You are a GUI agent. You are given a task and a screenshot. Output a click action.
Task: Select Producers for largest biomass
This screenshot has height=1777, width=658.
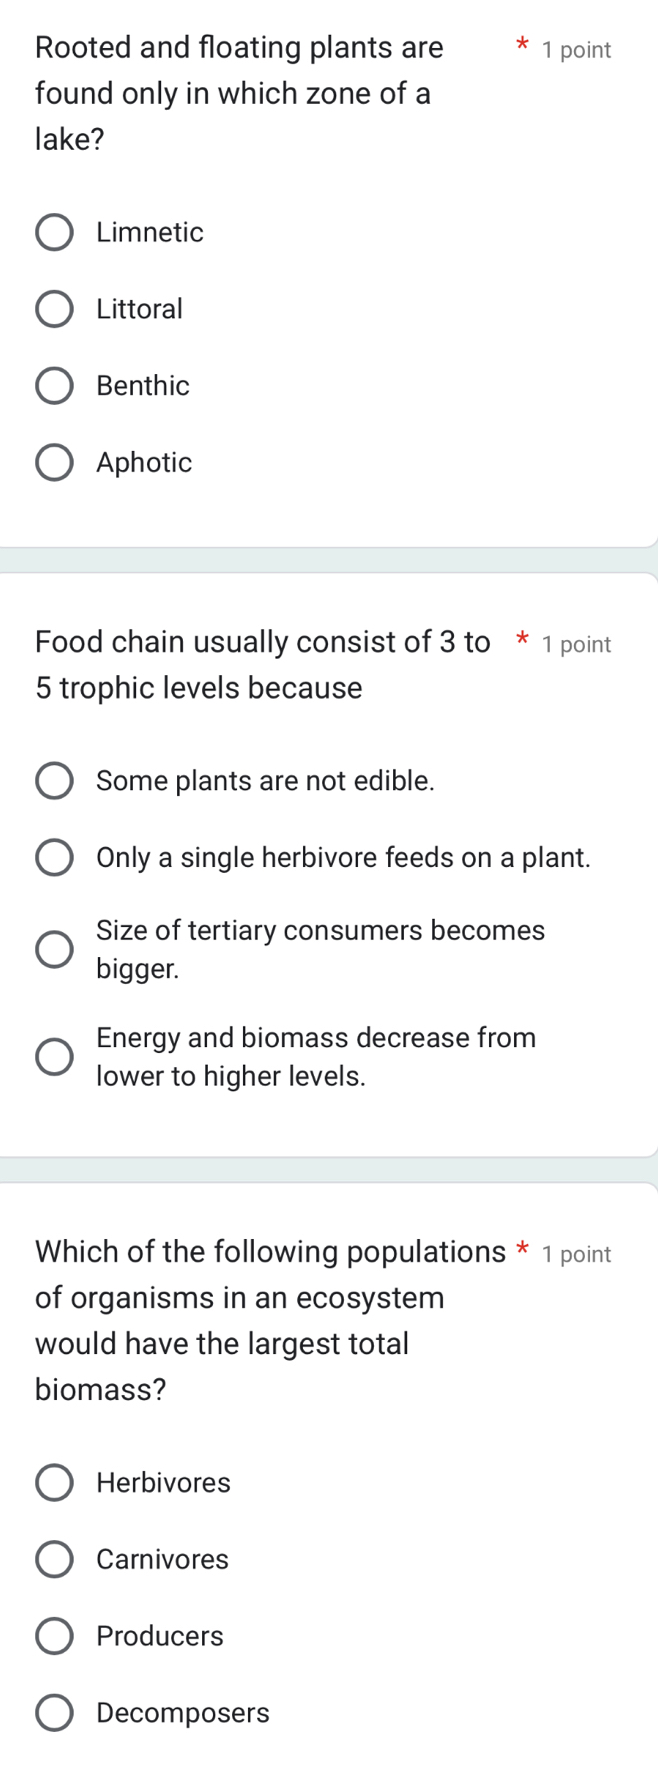(x=54, y=1637)
